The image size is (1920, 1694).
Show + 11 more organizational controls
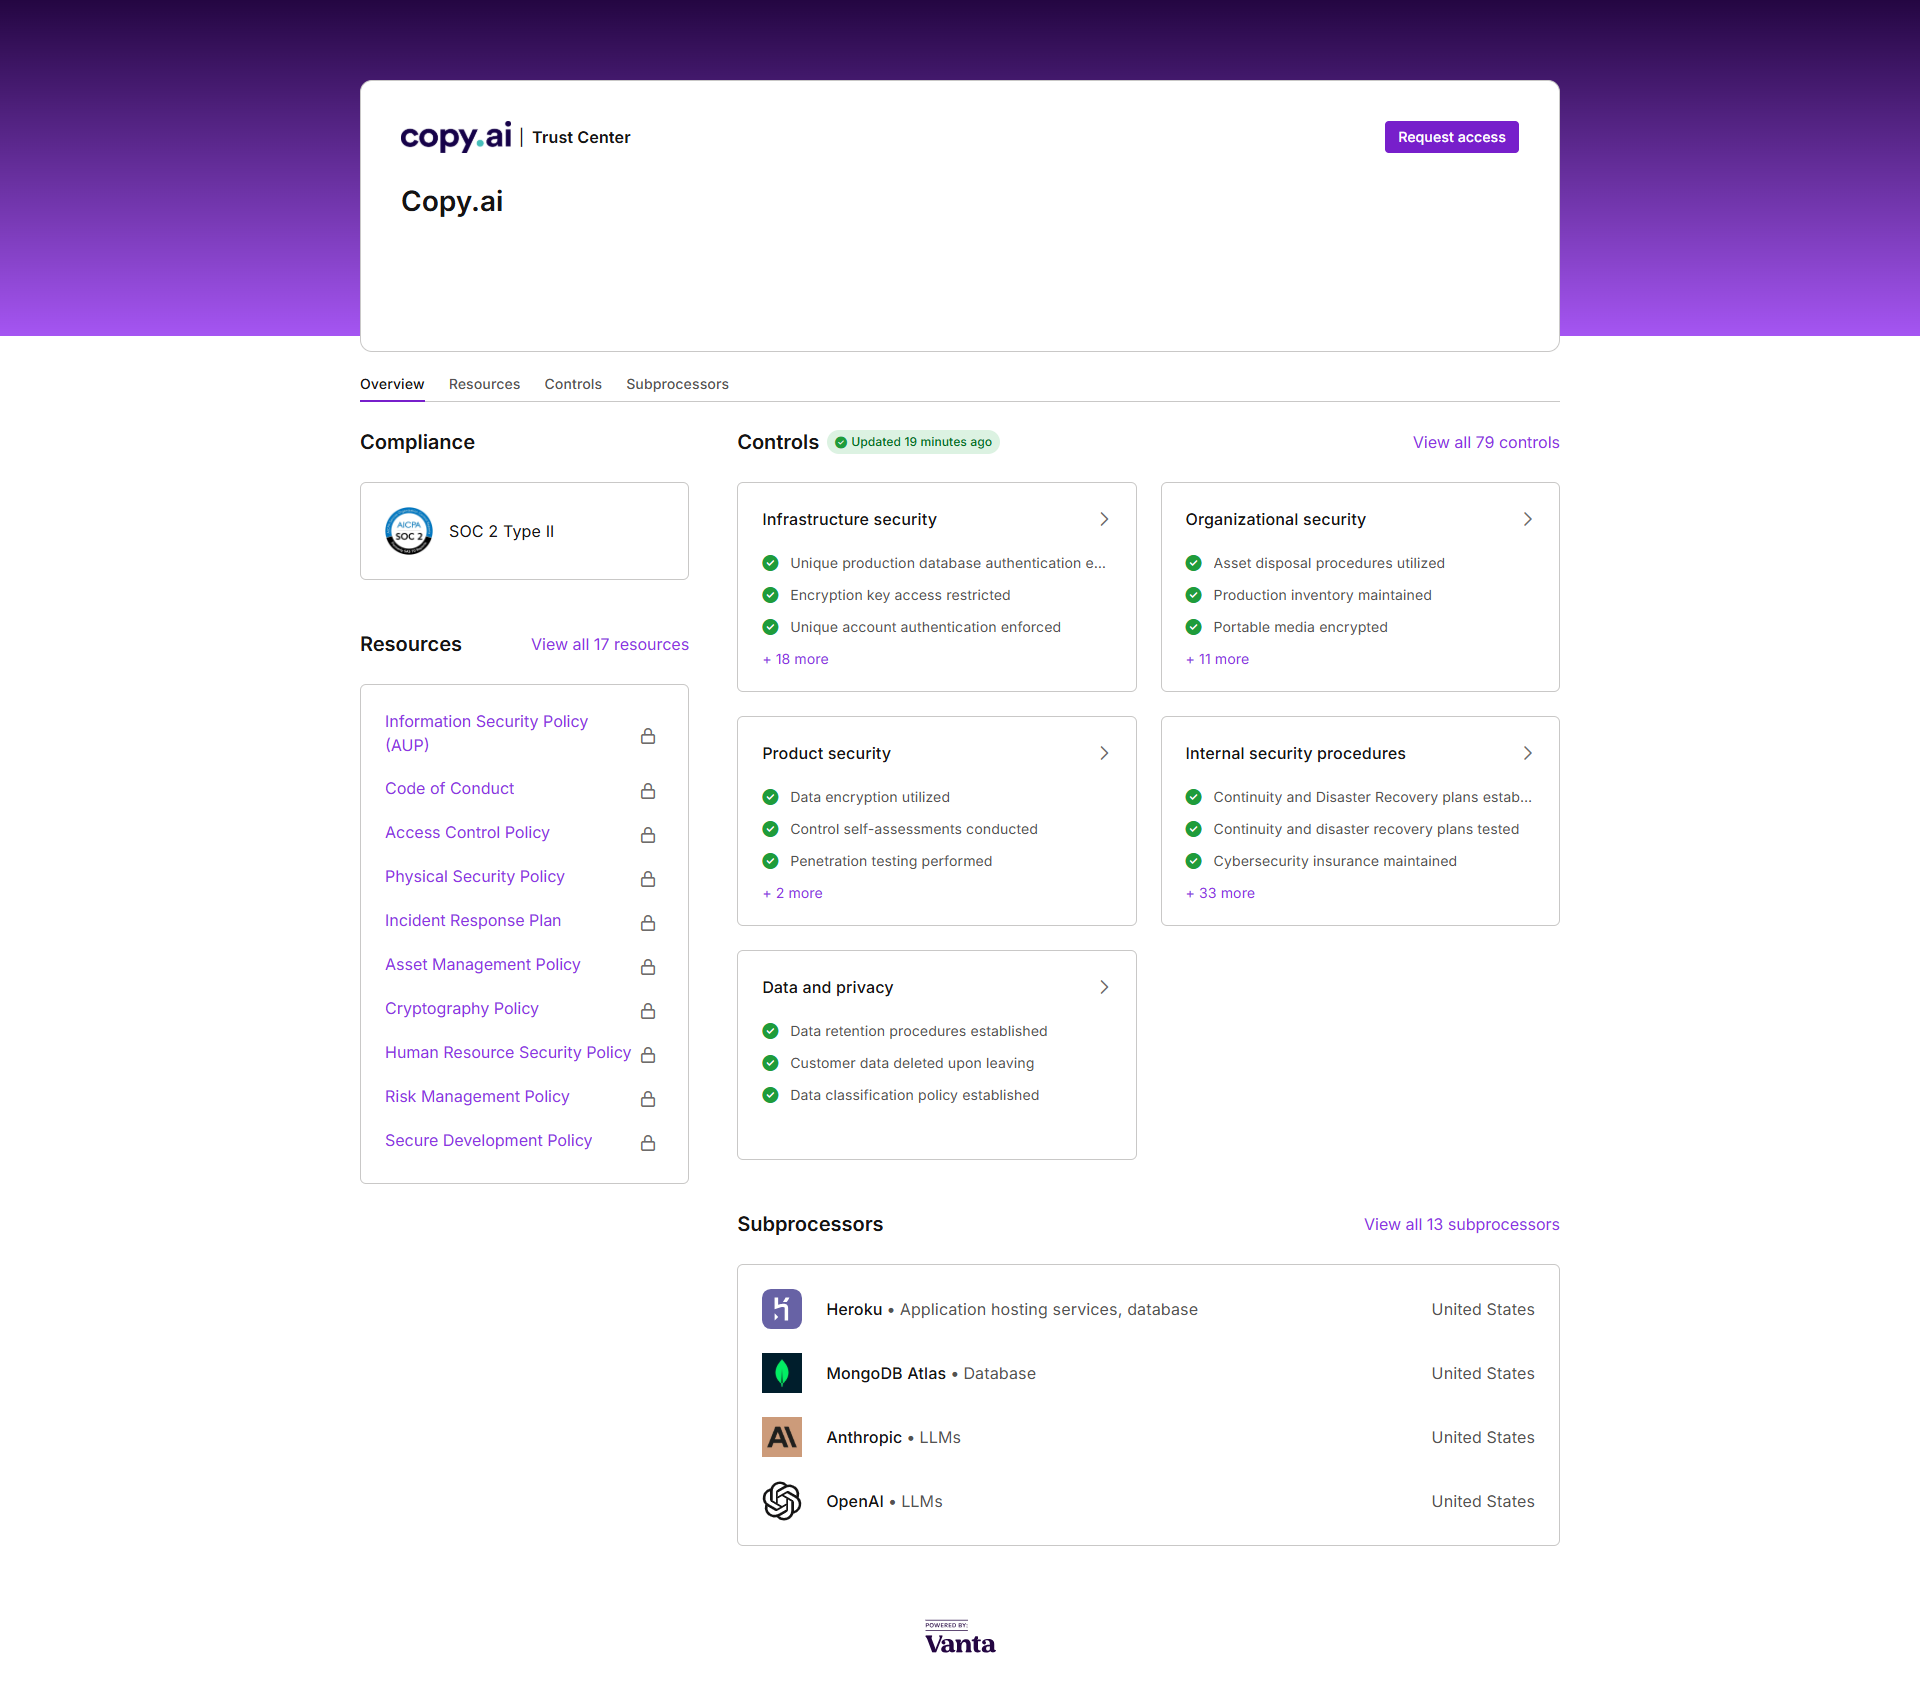tap(1217, 659)
